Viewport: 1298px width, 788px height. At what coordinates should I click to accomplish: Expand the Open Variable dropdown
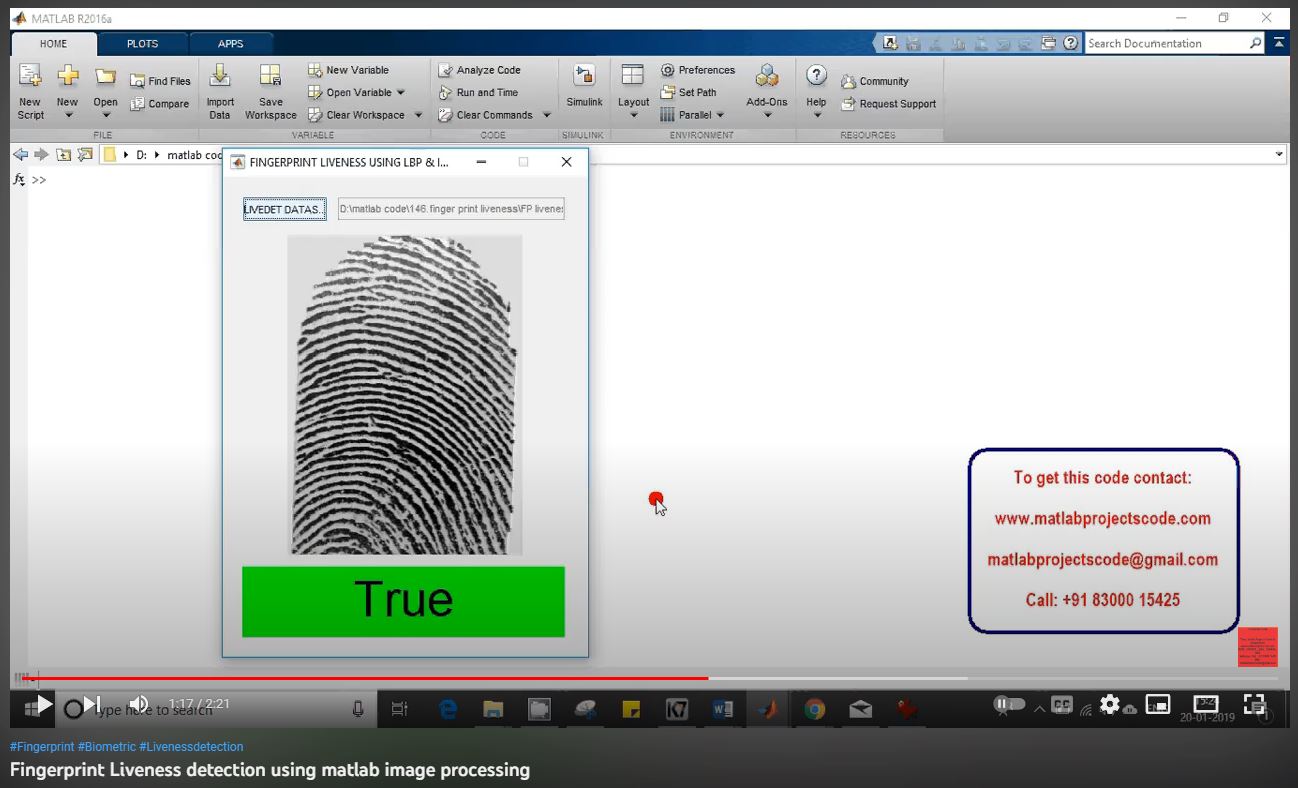pos(401,92)
